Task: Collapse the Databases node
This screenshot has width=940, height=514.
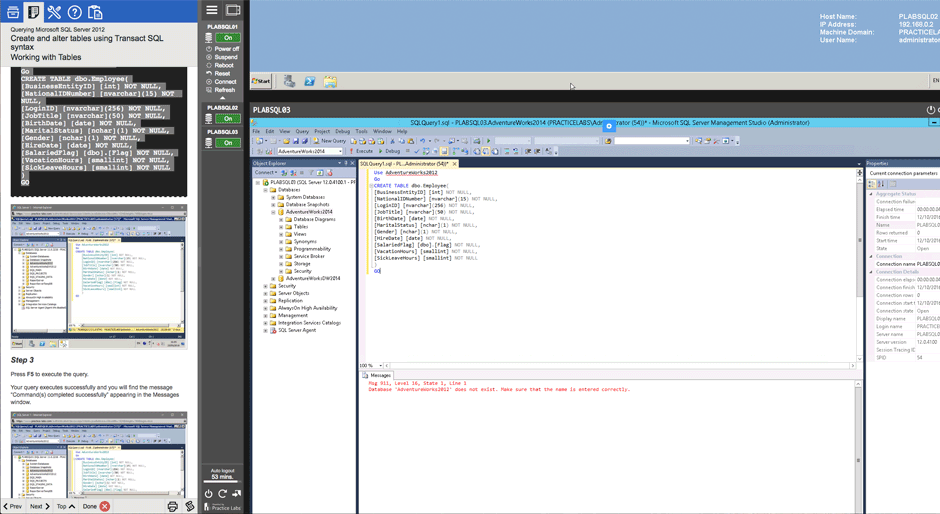Action: pyautogui.click(x=266, y=190)
